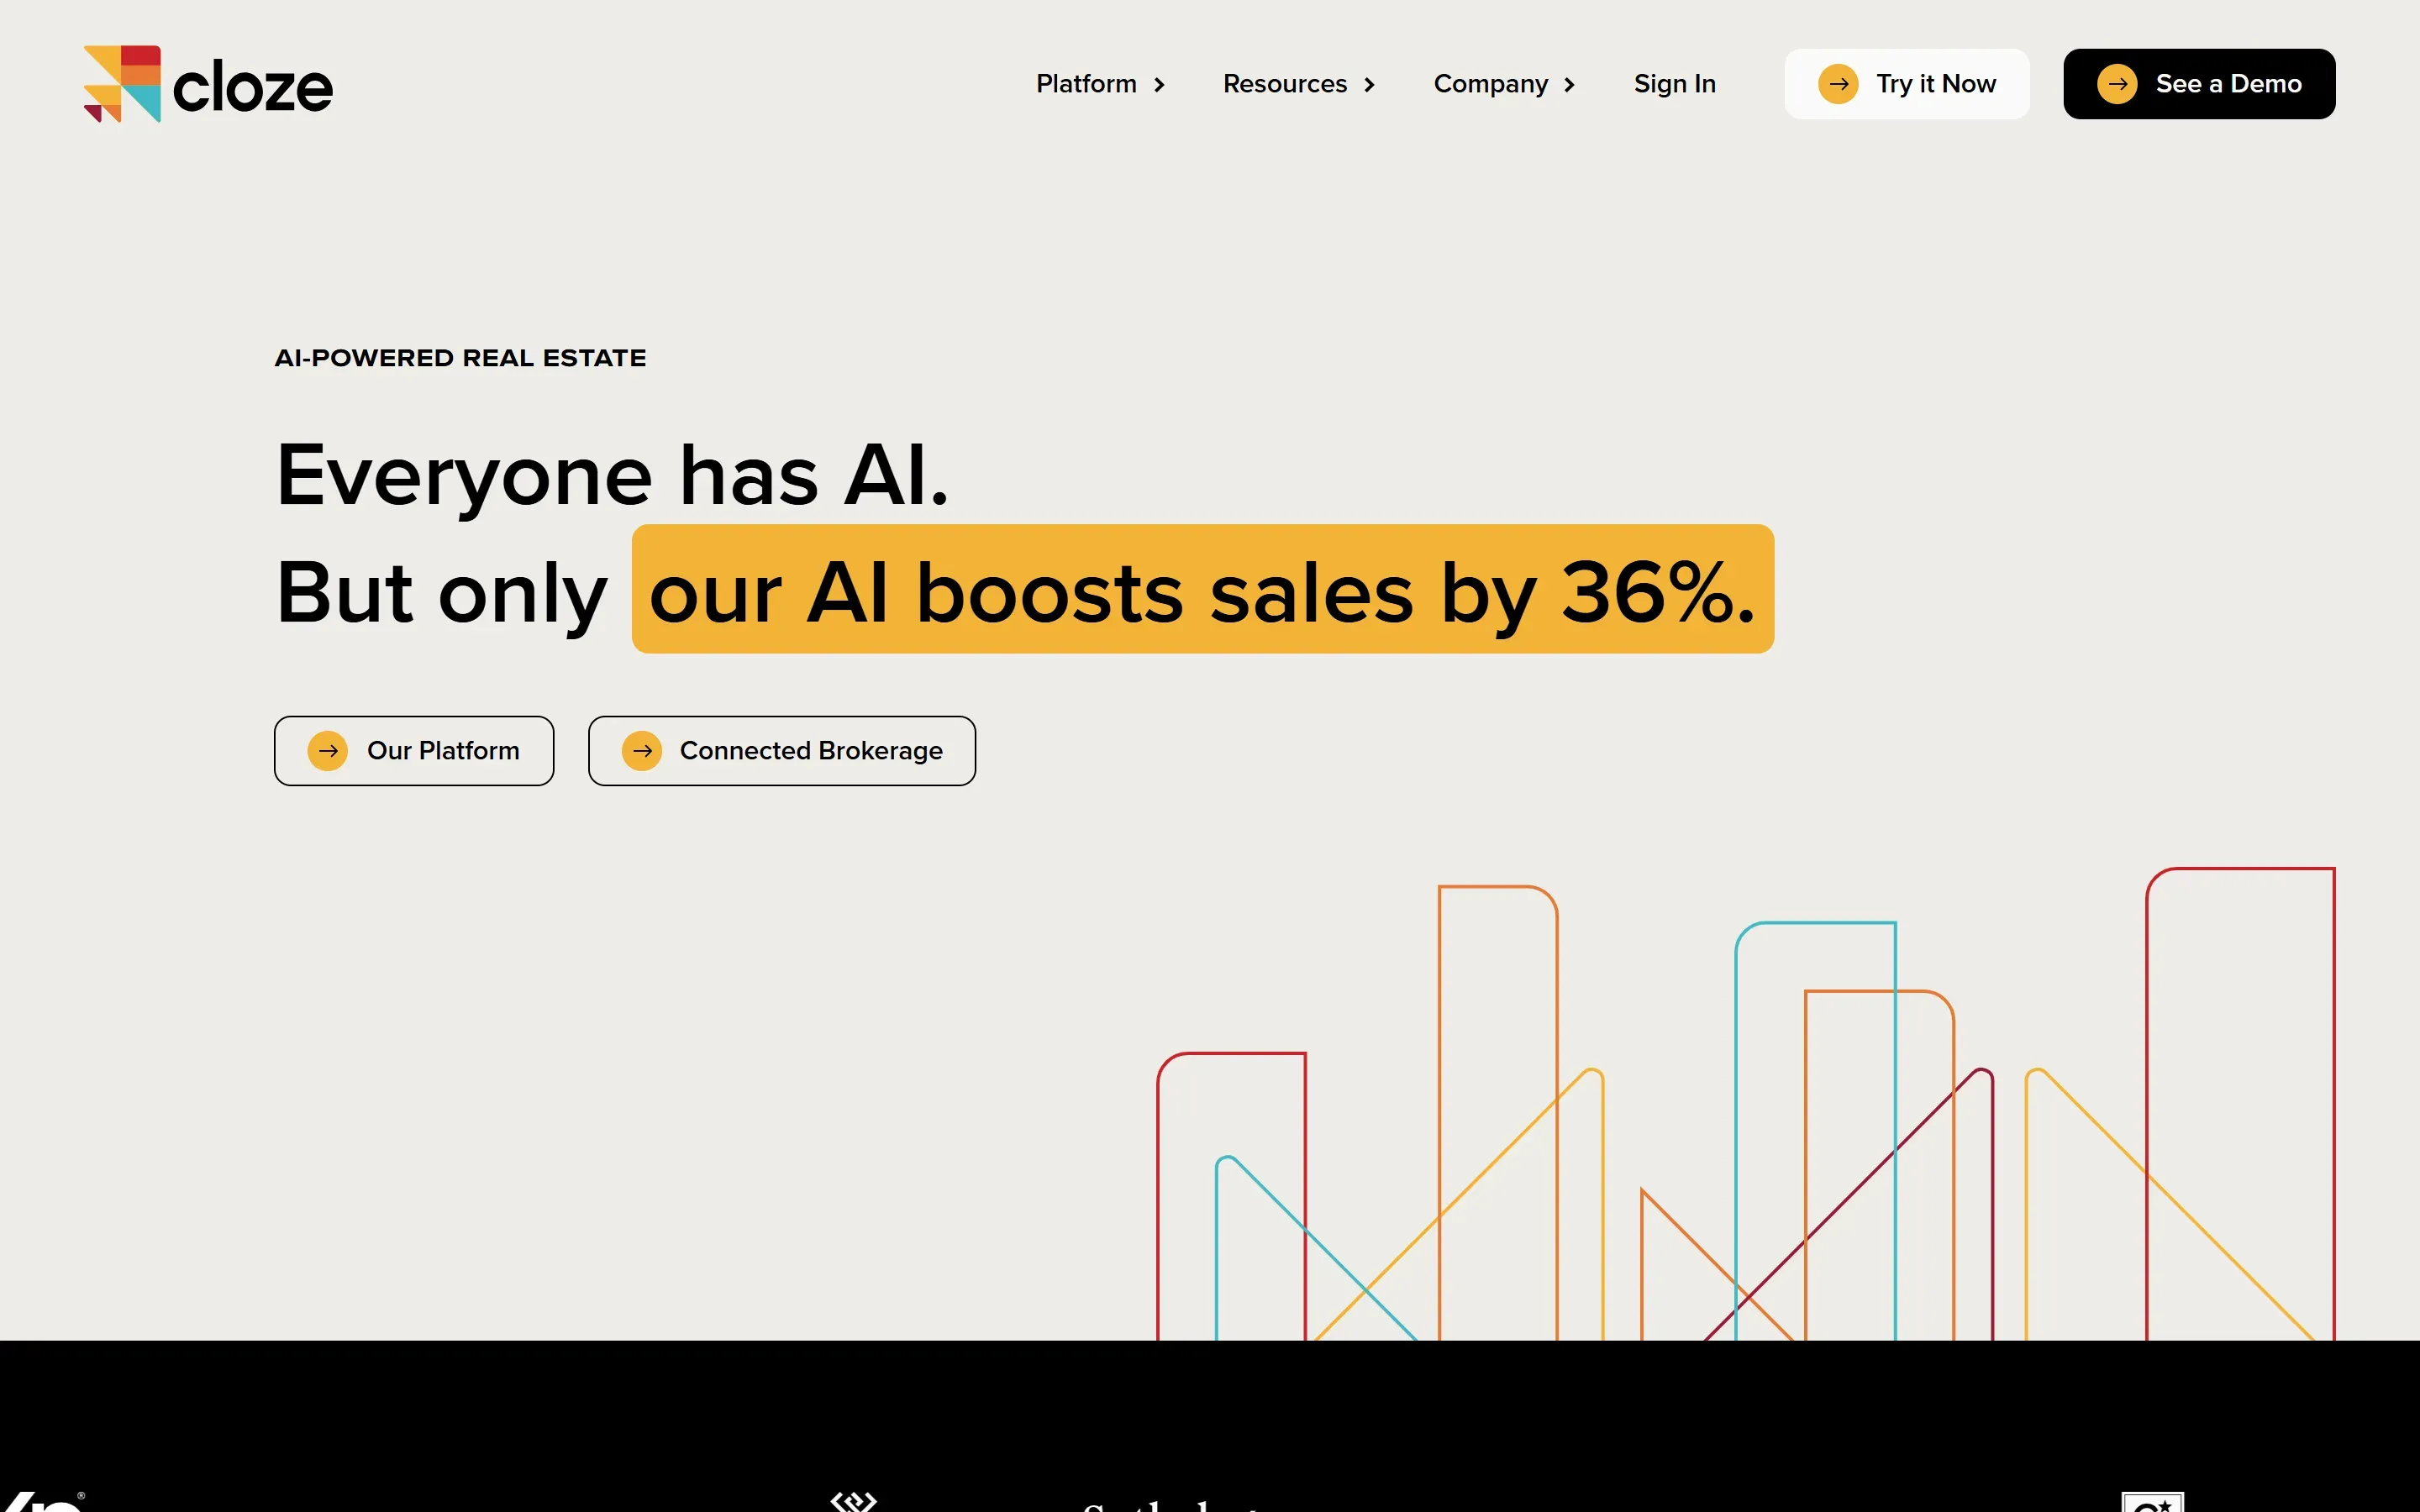Click arrow icon in See a Demo
Viewport: 2420px width, 1512px height.
click(x=2117, y=84)
